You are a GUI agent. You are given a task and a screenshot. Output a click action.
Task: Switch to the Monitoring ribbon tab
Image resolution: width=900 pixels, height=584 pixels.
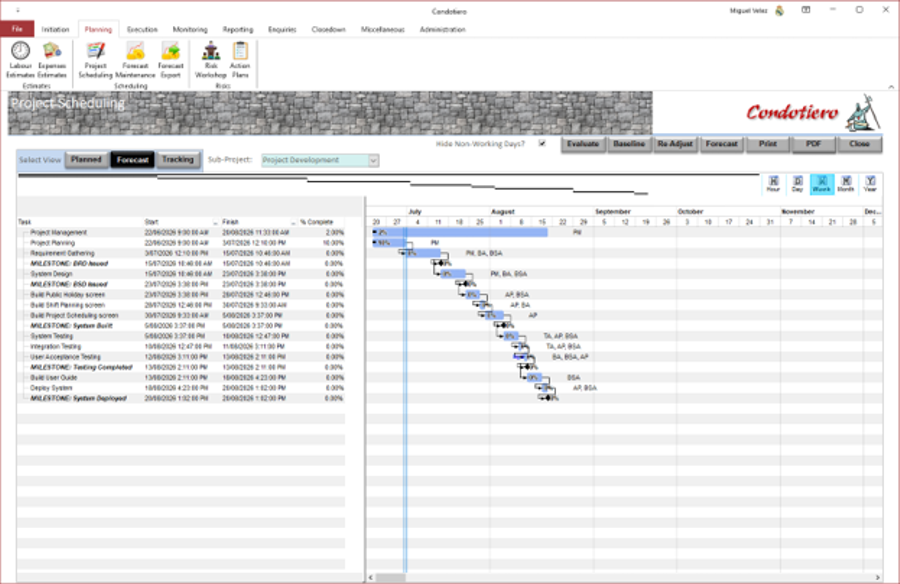(x=190, y=29)
